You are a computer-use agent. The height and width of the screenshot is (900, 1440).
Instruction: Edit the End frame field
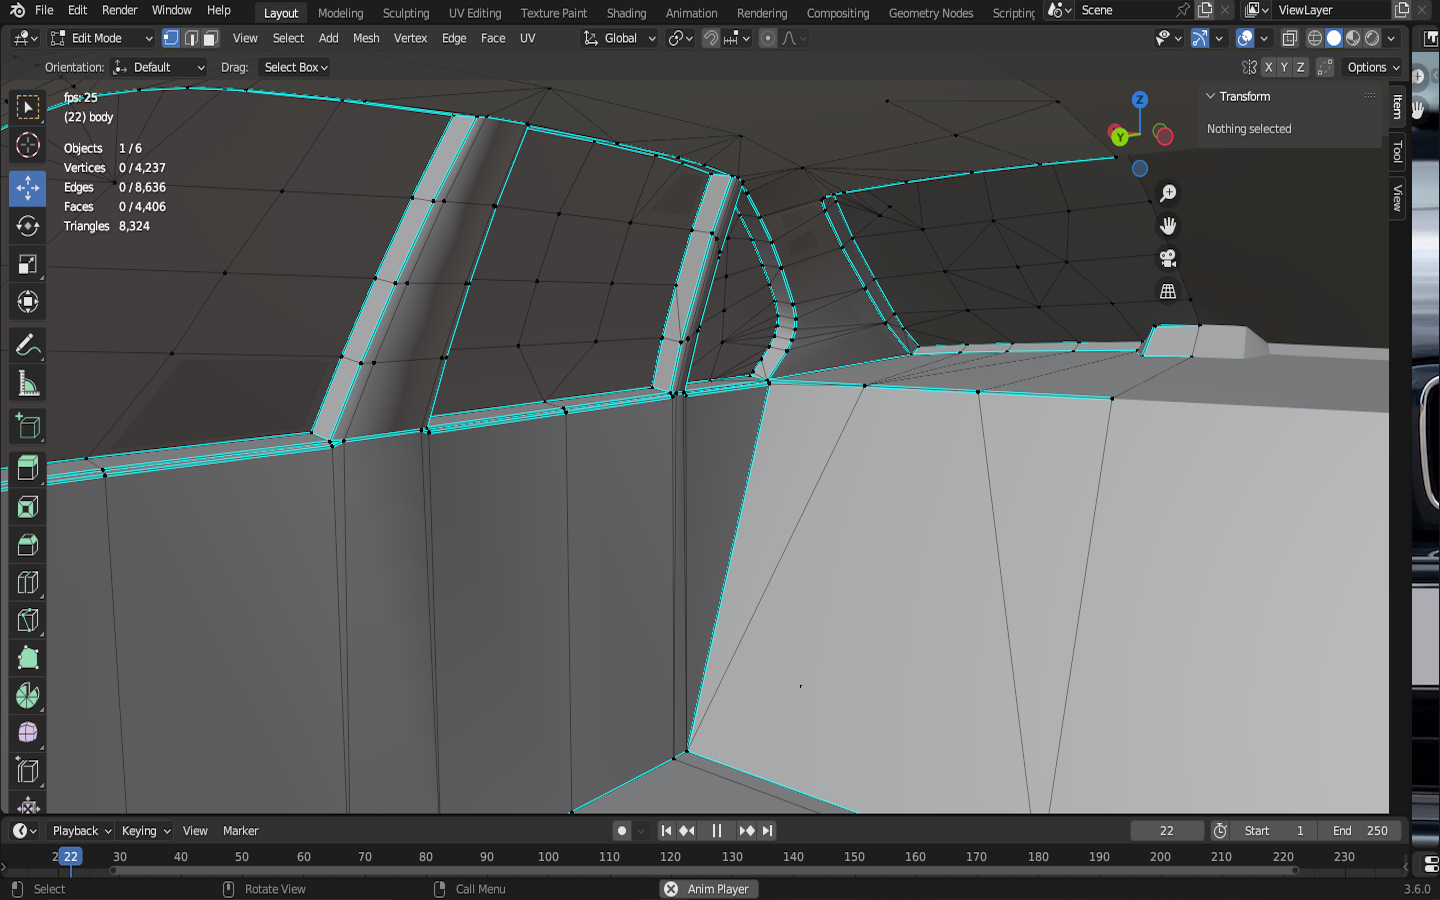tap(1360, 831)
